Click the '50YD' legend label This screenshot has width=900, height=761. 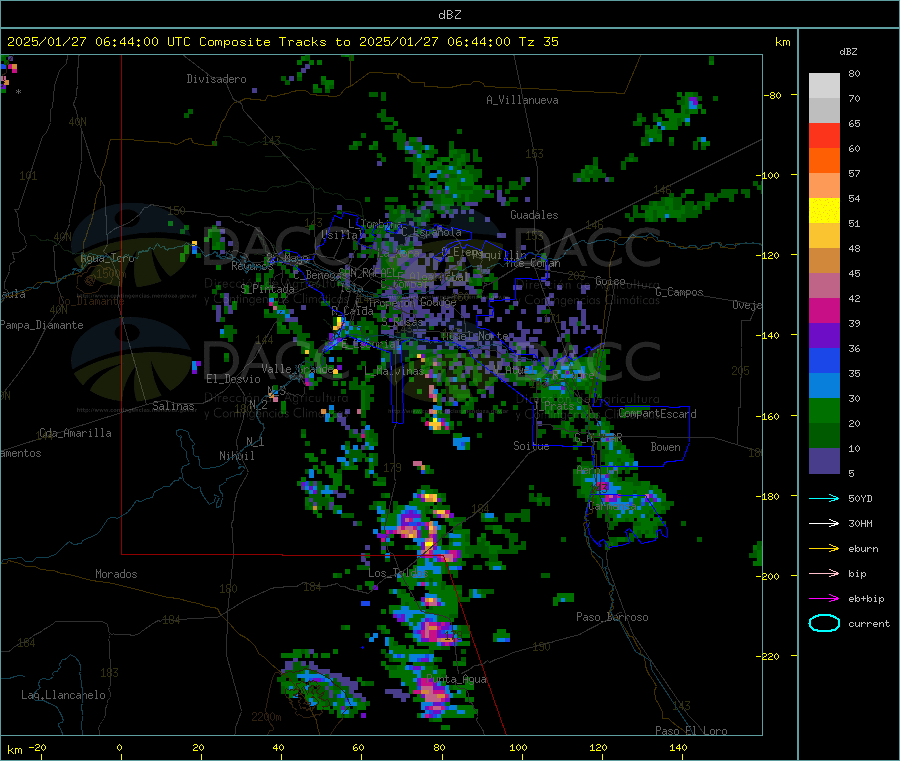[860, 498]
